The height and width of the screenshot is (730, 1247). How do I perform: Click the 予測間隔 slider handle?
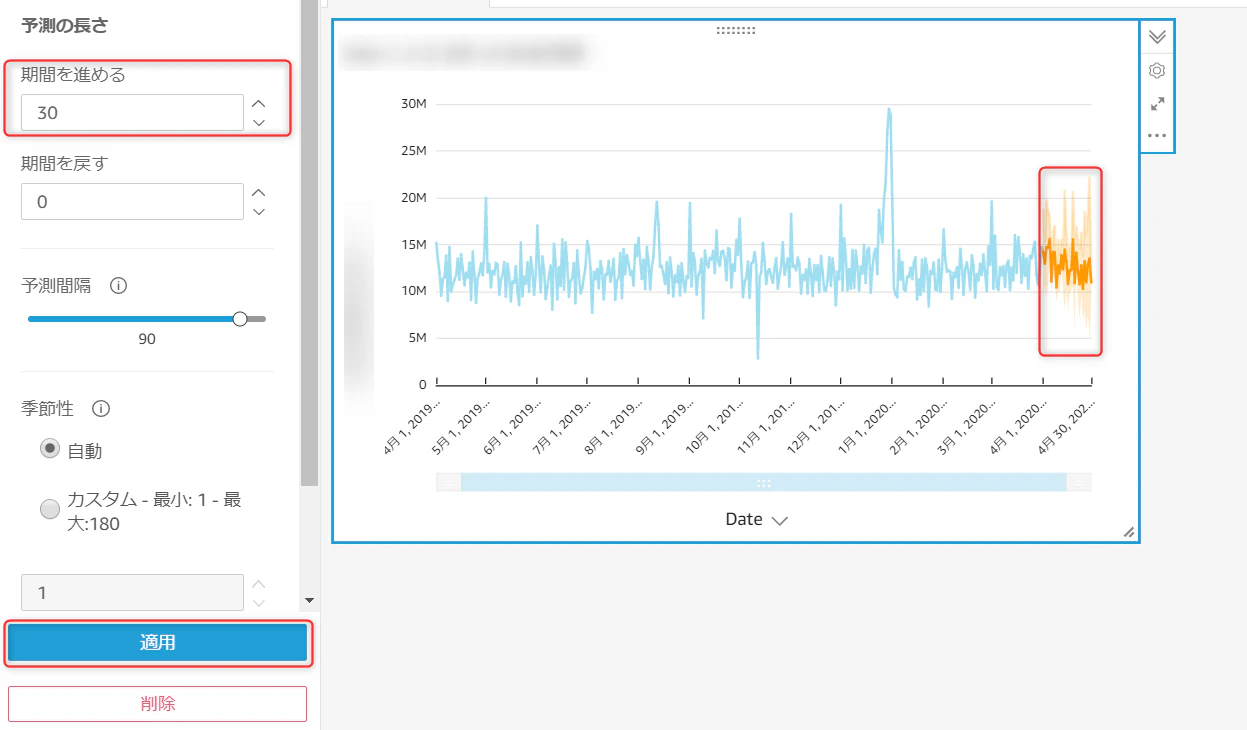[x=240, y=319]
